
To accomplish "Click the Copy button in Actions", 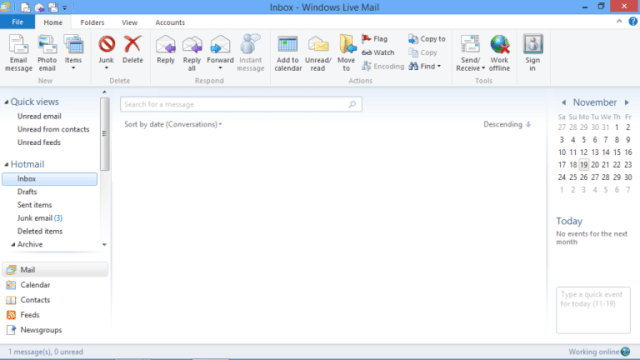I will (x=423, y=53).
